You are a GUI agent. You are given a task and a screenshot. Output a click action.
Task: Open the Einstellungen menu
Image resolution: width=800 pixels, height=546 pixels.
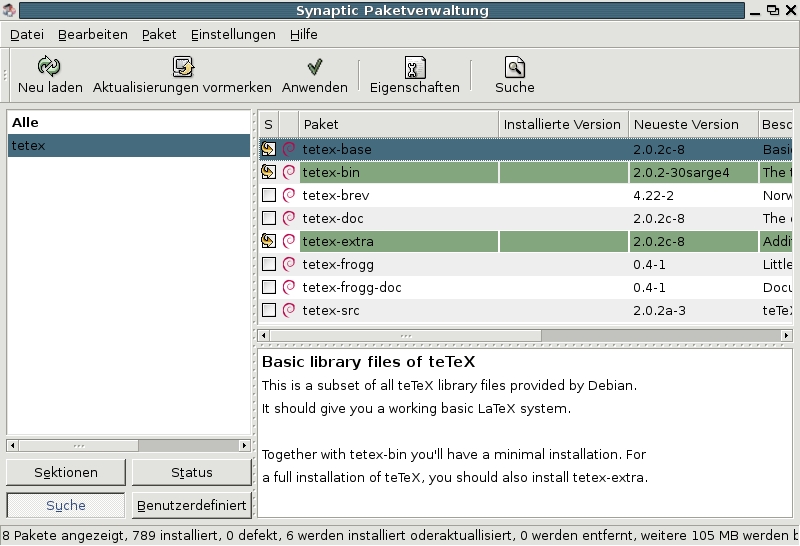[x=233, y=34]
